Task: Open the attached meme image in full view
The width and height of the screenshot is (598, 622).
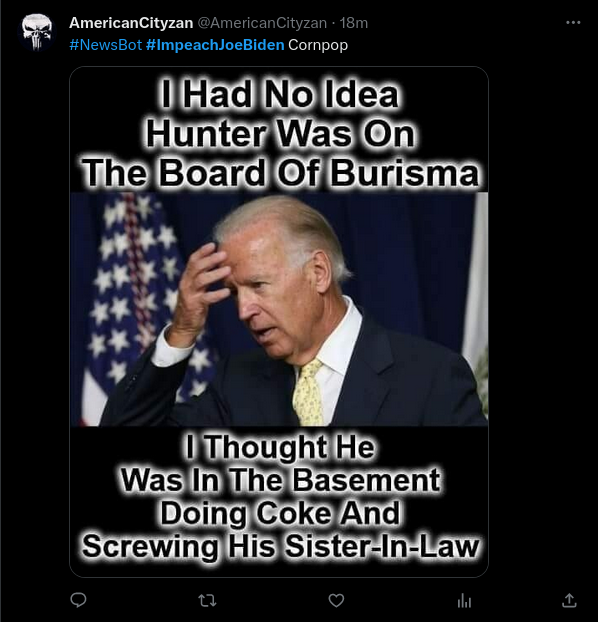Action: [279, 322]
